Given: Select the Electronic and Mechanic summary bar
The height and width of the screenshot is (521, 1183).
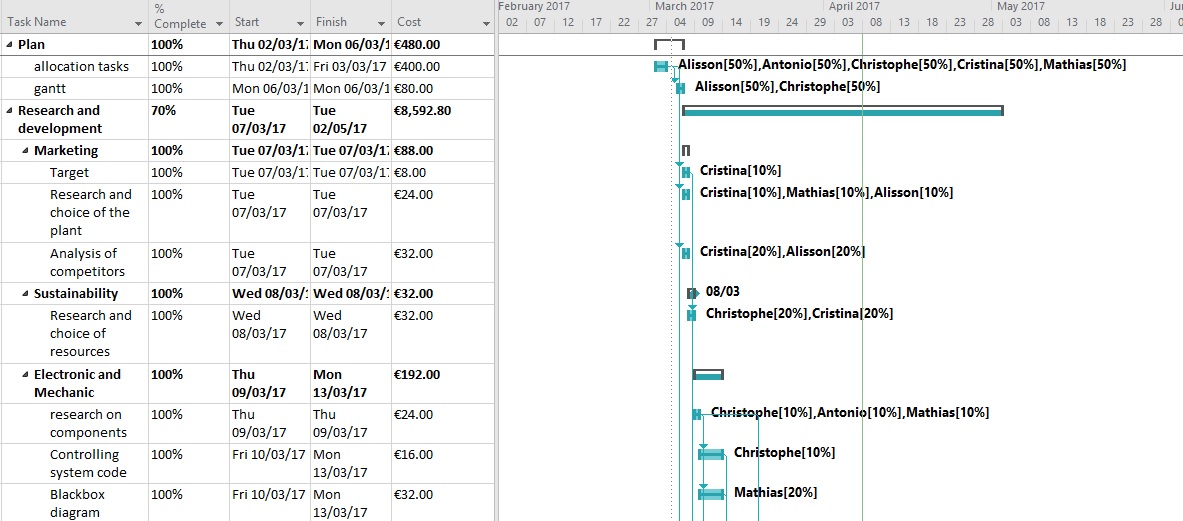Looking at the screenshot, I should (708, 375).
